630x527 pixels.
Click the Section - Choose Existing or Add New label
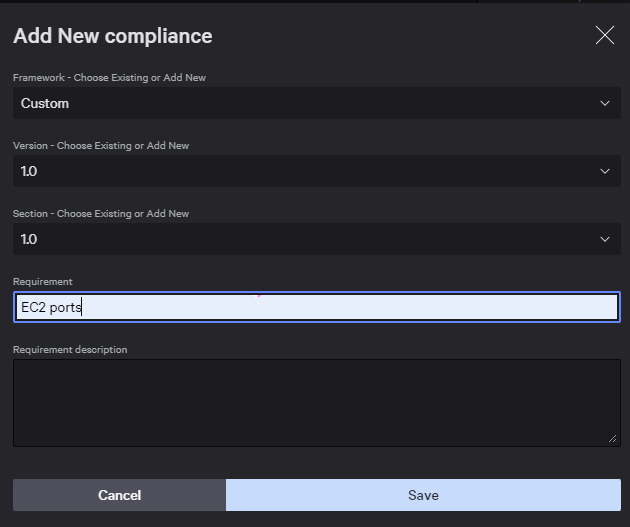coord(101,213)
